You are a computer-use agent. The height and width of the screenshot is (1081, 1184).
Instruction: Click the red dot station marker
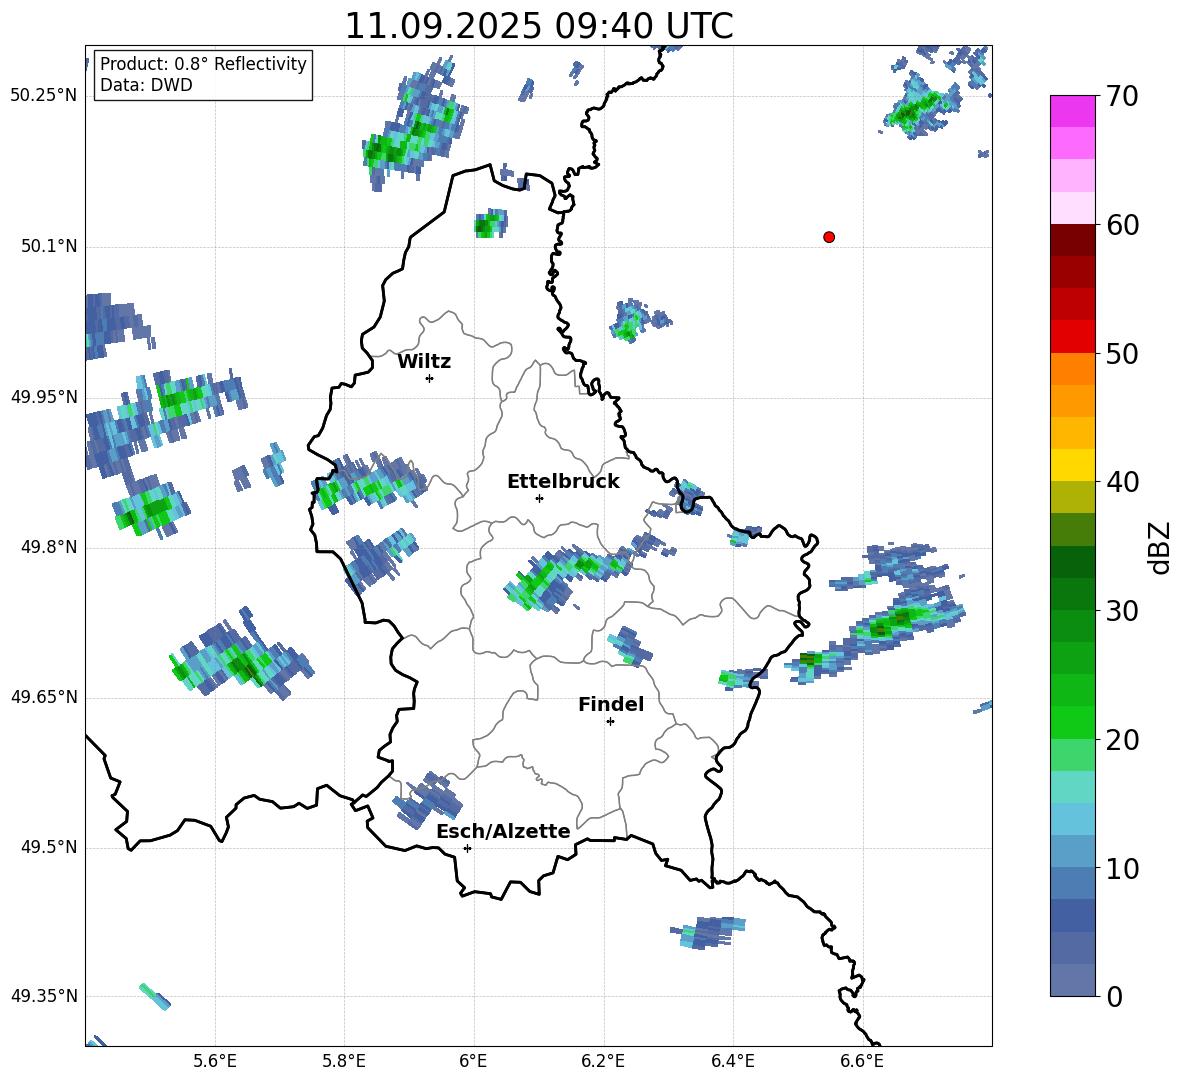(x=829, y=237)
